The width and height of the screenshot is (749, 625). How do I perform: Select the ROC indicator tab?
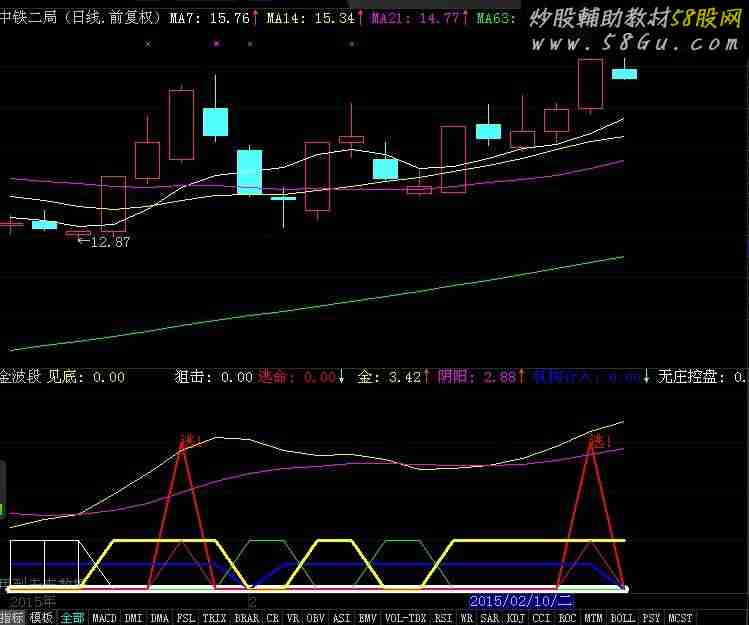click(x=567, y=618)
